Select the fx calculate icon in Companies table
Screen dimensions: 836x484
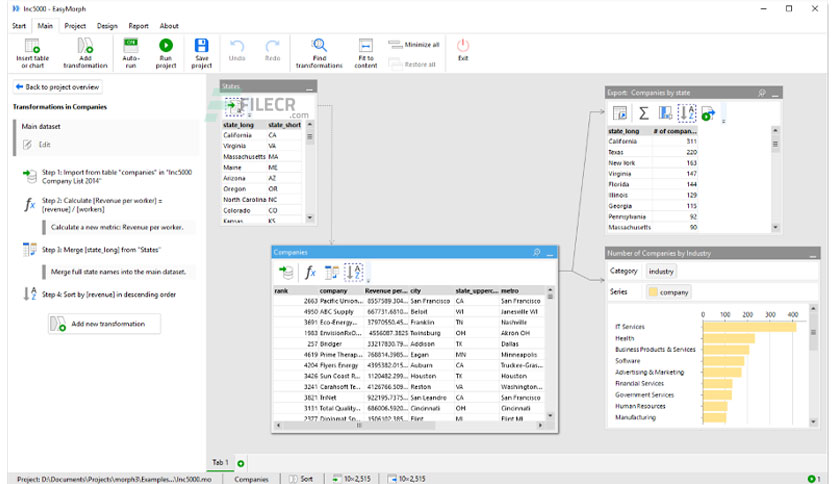coord(310,272)
